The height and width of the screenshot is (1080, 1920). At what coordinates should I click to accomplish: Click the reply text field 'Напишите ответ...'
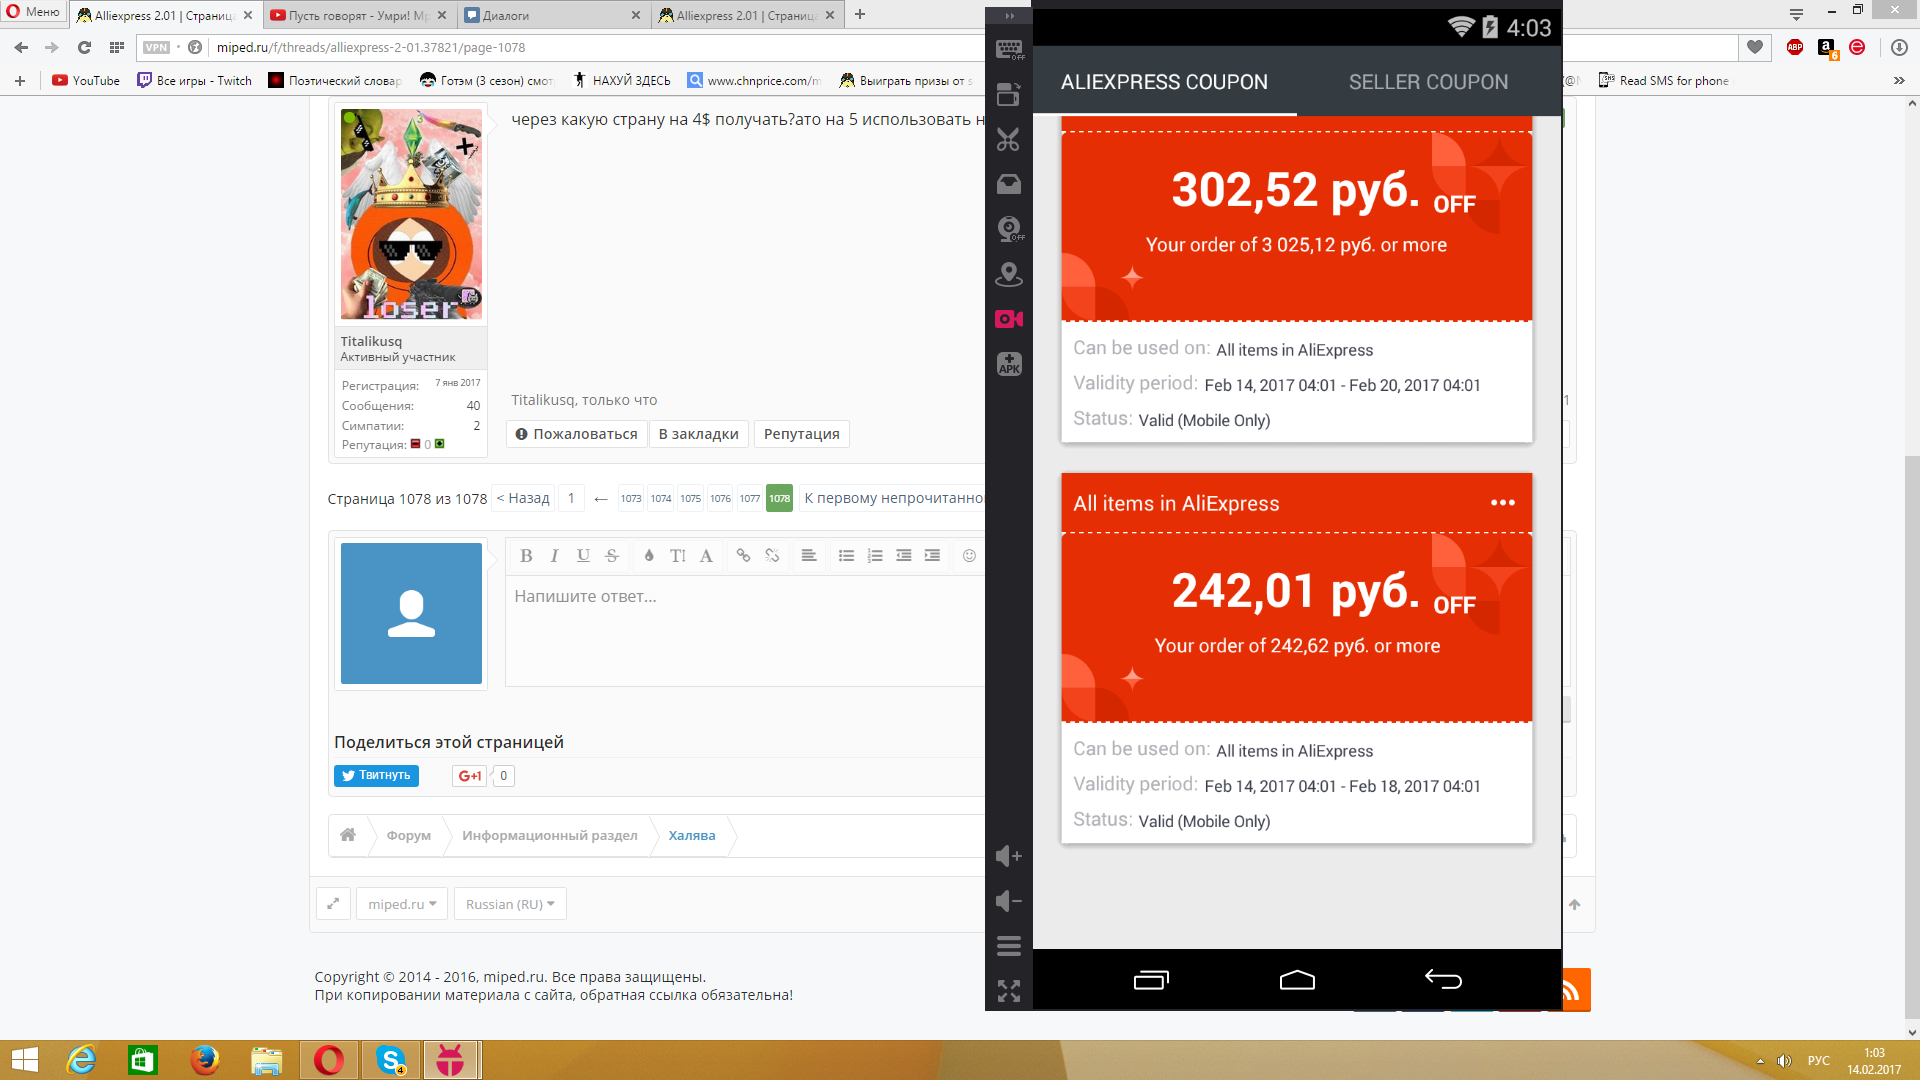[x=745, y=630]
